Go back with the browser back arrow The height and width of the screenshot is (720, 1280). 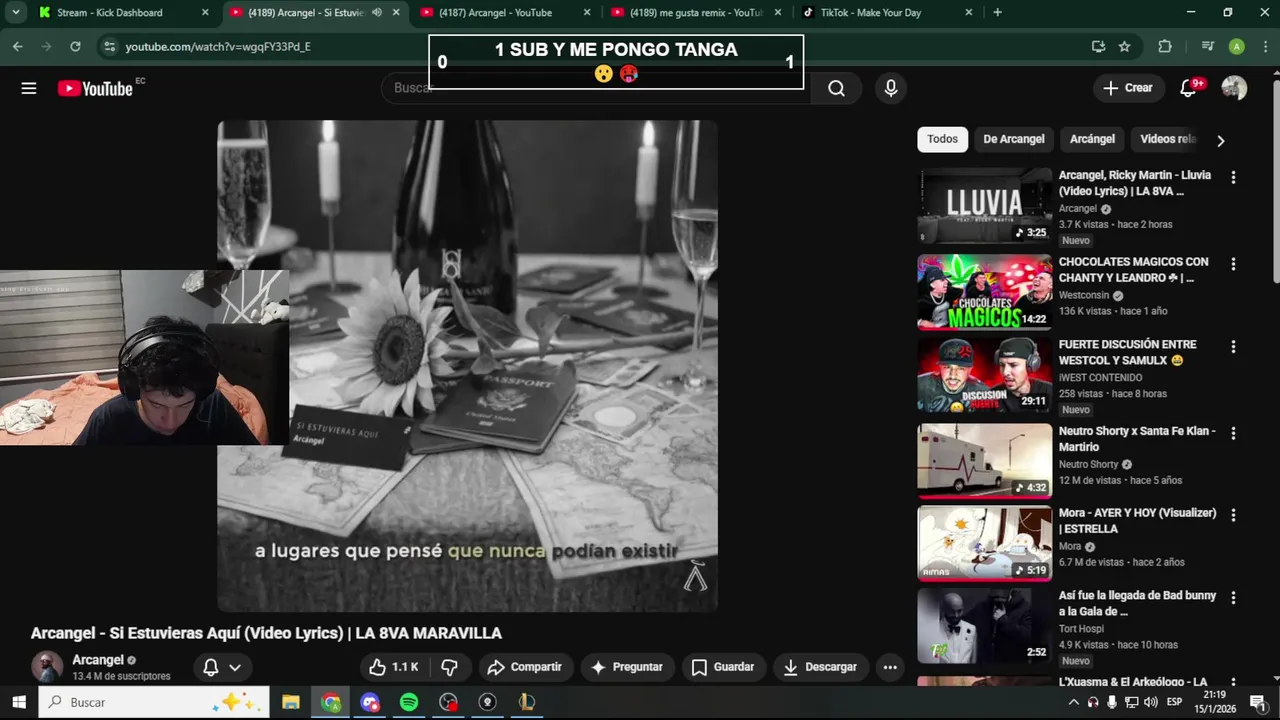coord(17,46)
